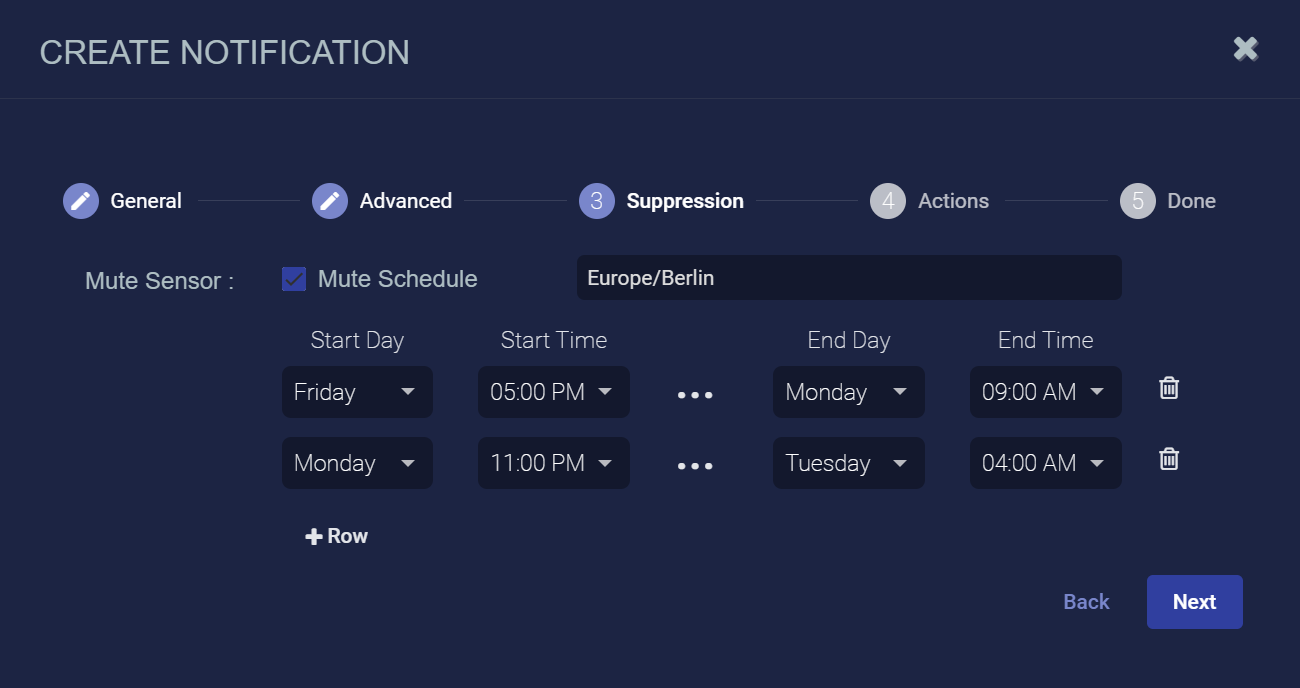
Task: Open the 05:00 PM start time dropdown
Action: [x=553, y=392]
